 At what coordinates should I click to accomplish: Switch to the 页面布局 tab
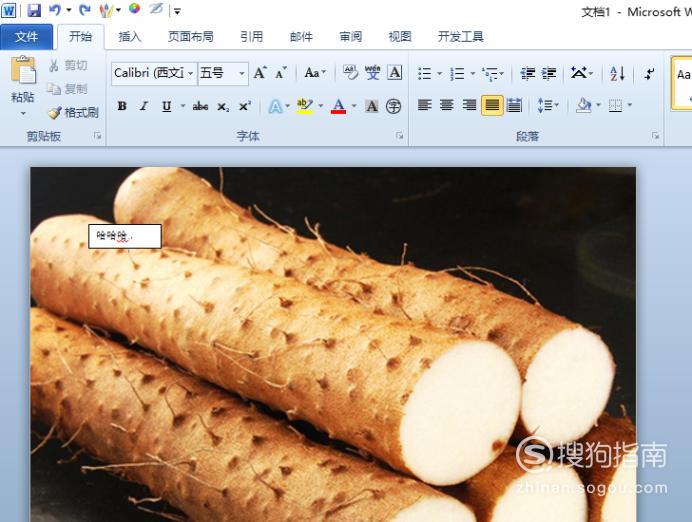191,36
